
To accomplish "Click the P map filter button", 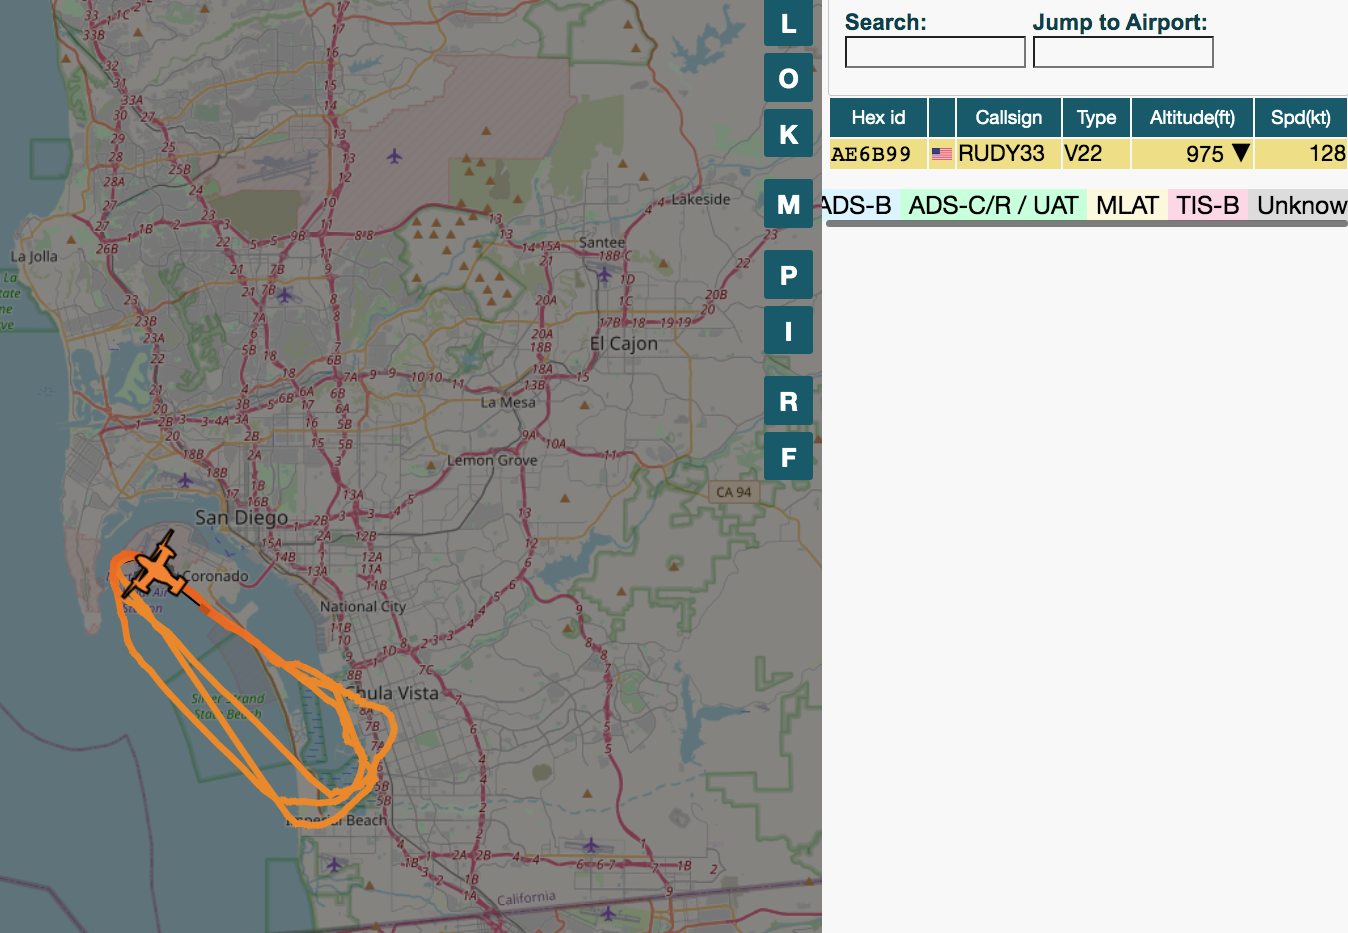I will [788, 275].
